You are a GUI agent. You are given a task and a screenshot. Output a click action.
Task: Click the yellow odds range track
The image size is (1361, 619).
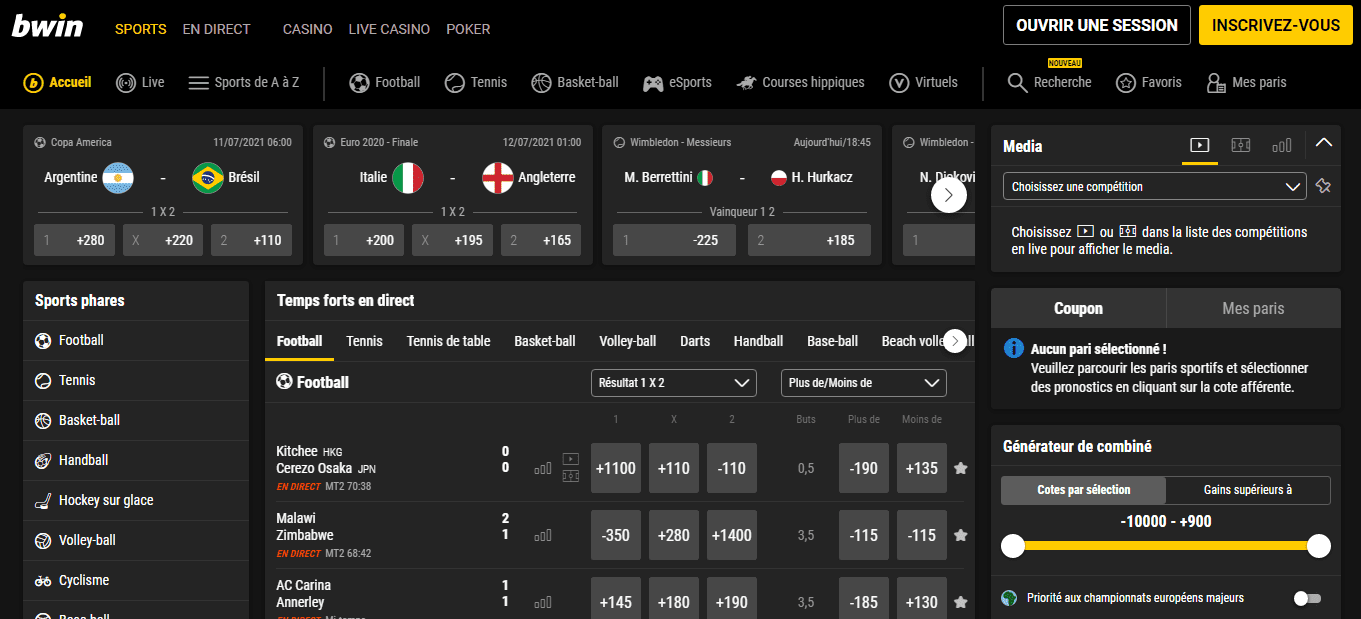click(1166, 545)
